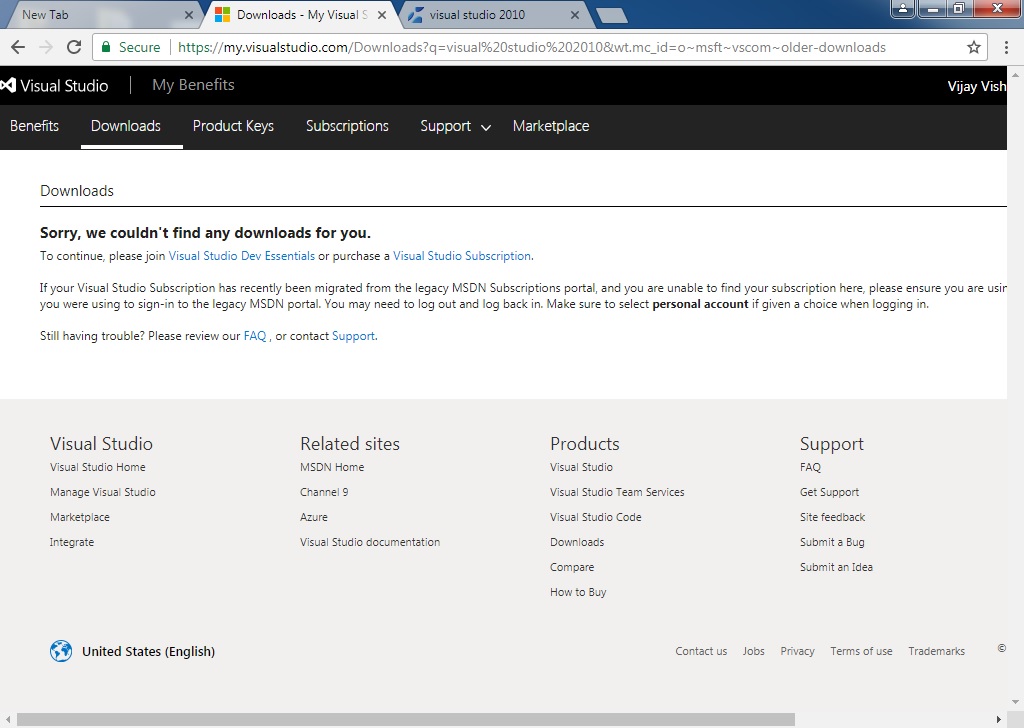
Task: Switch to the New Tab tab
Action: [x=100, y=15]
